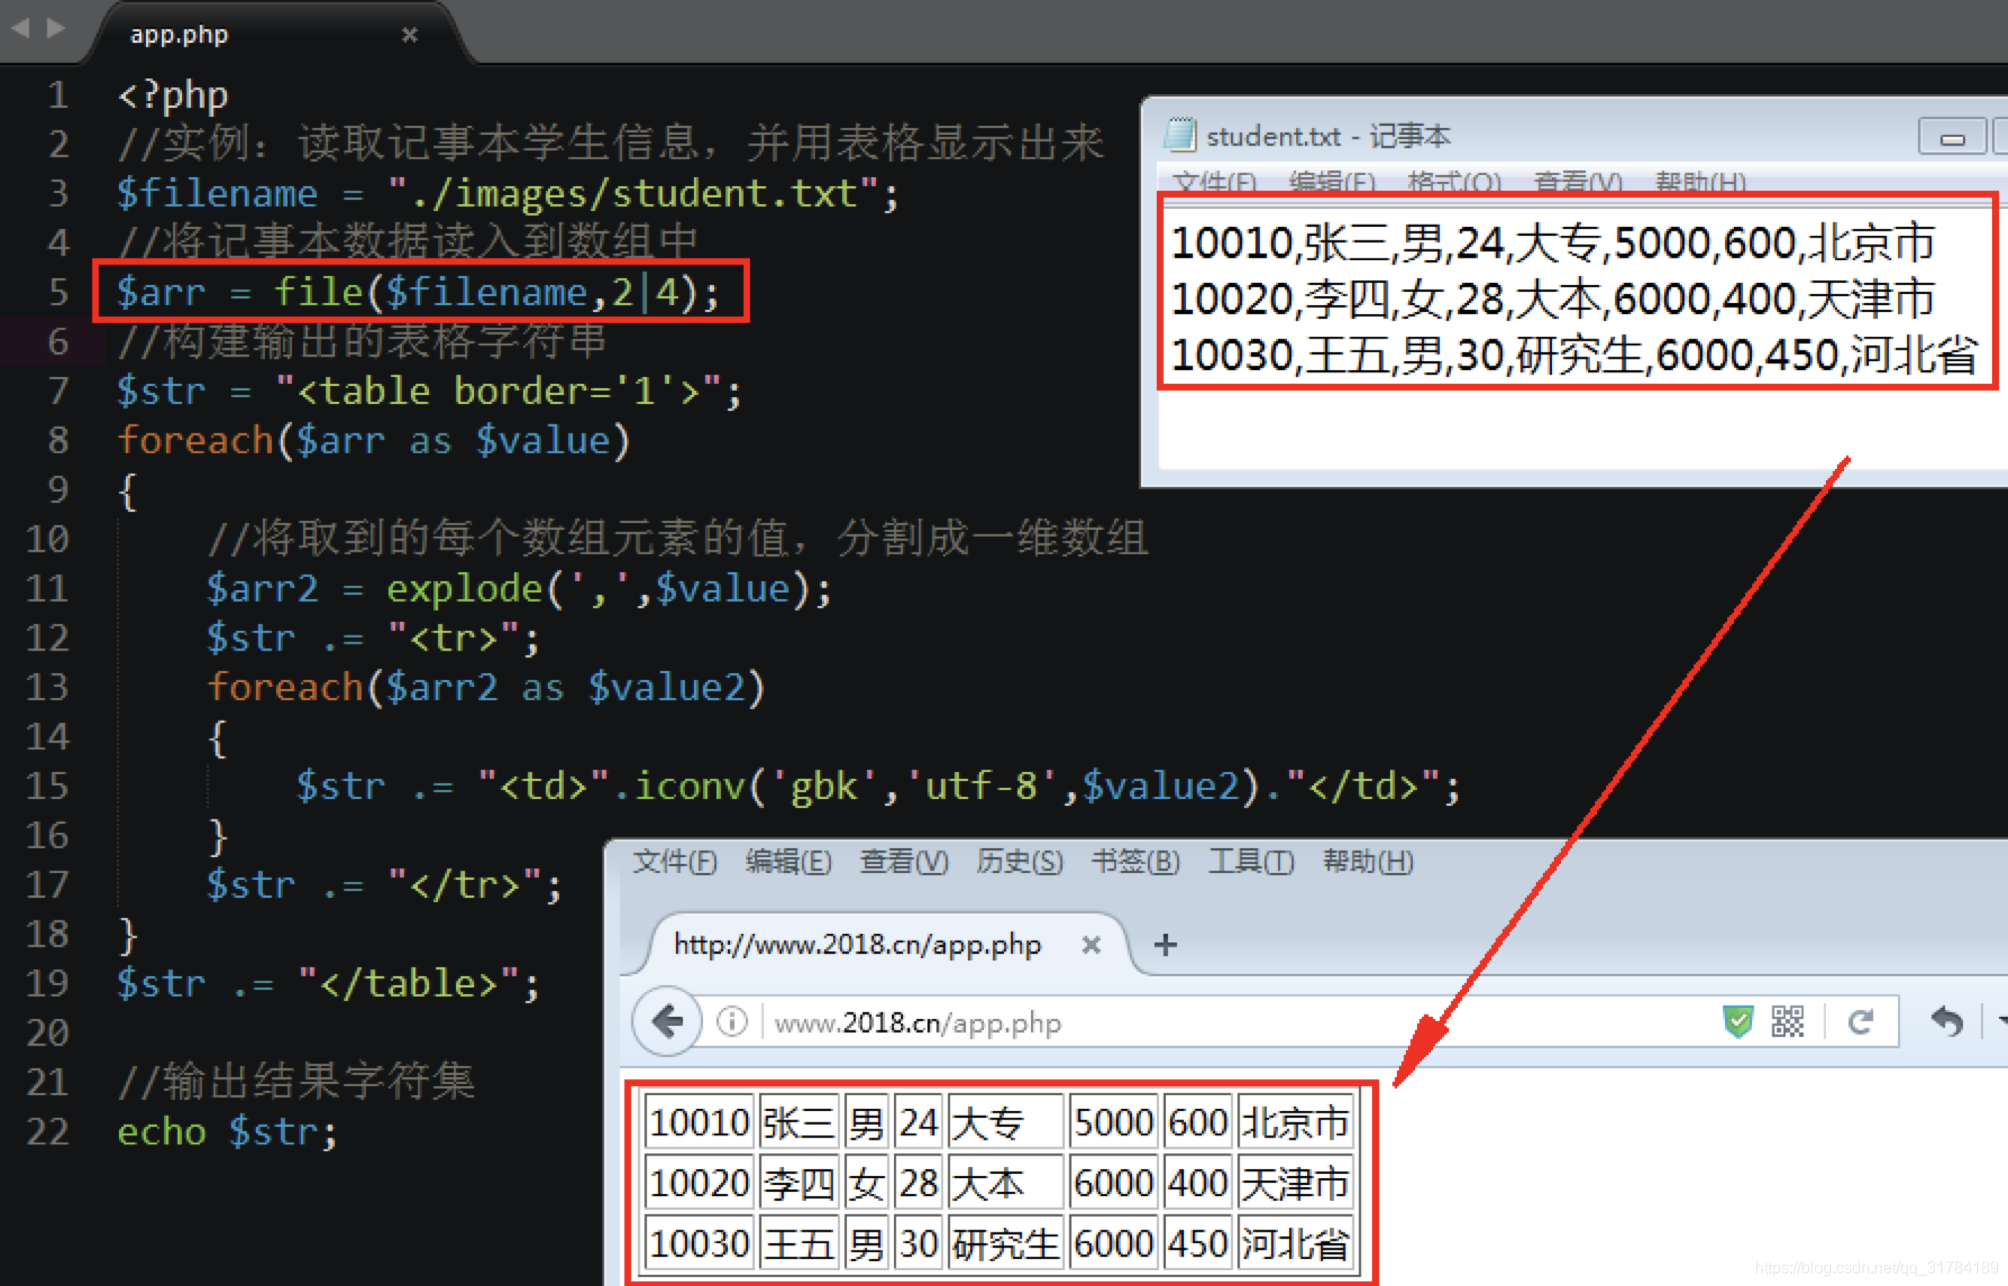
Task: Open the 工具(T) tools menu
Action: tap(1250, 861)
